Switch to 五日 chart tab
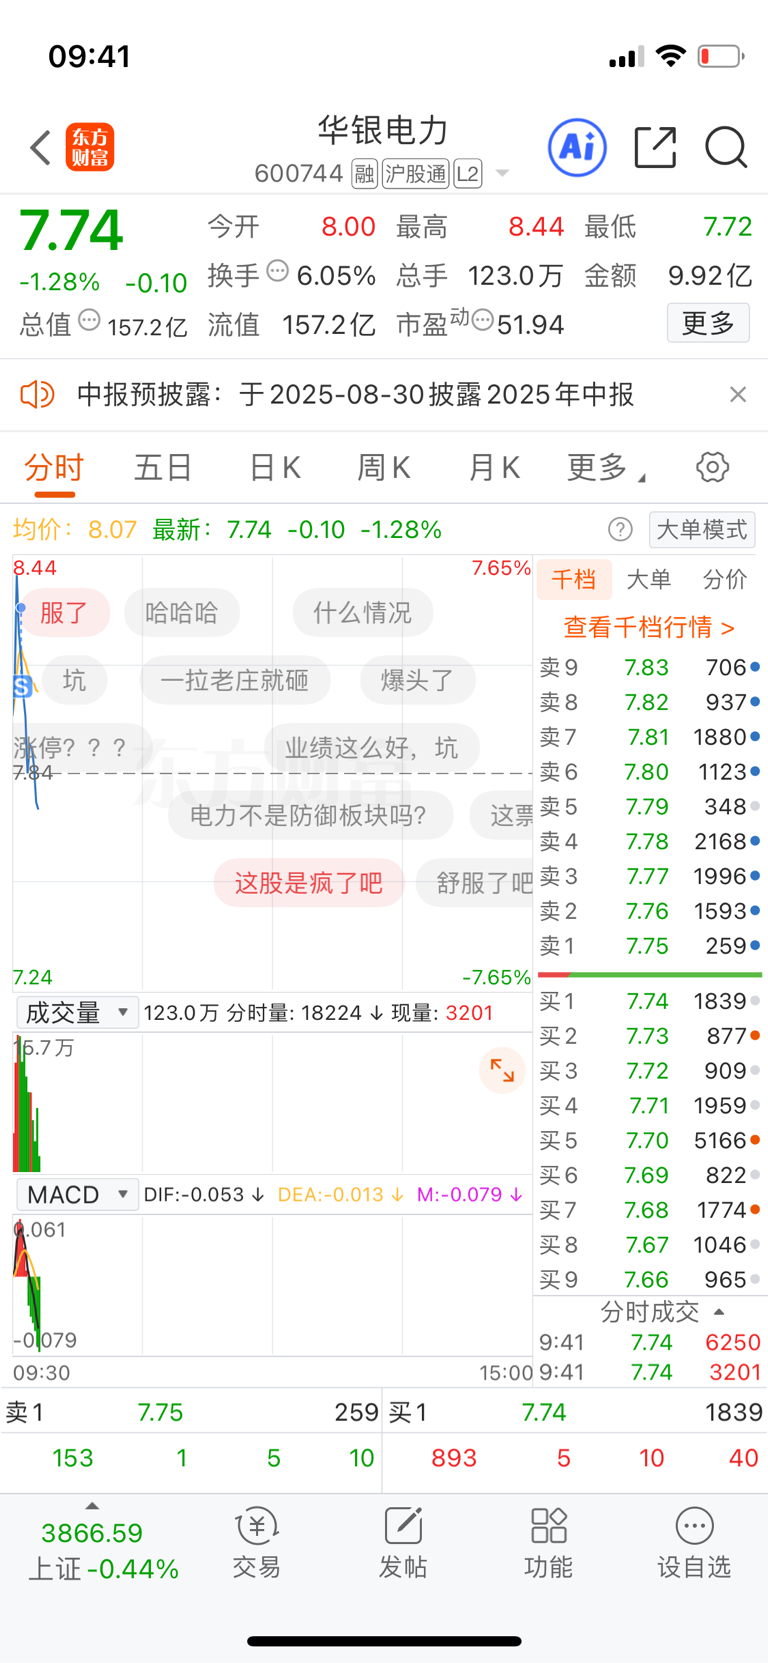This screenshot has width=768, height=1663. tap(163, 468)
